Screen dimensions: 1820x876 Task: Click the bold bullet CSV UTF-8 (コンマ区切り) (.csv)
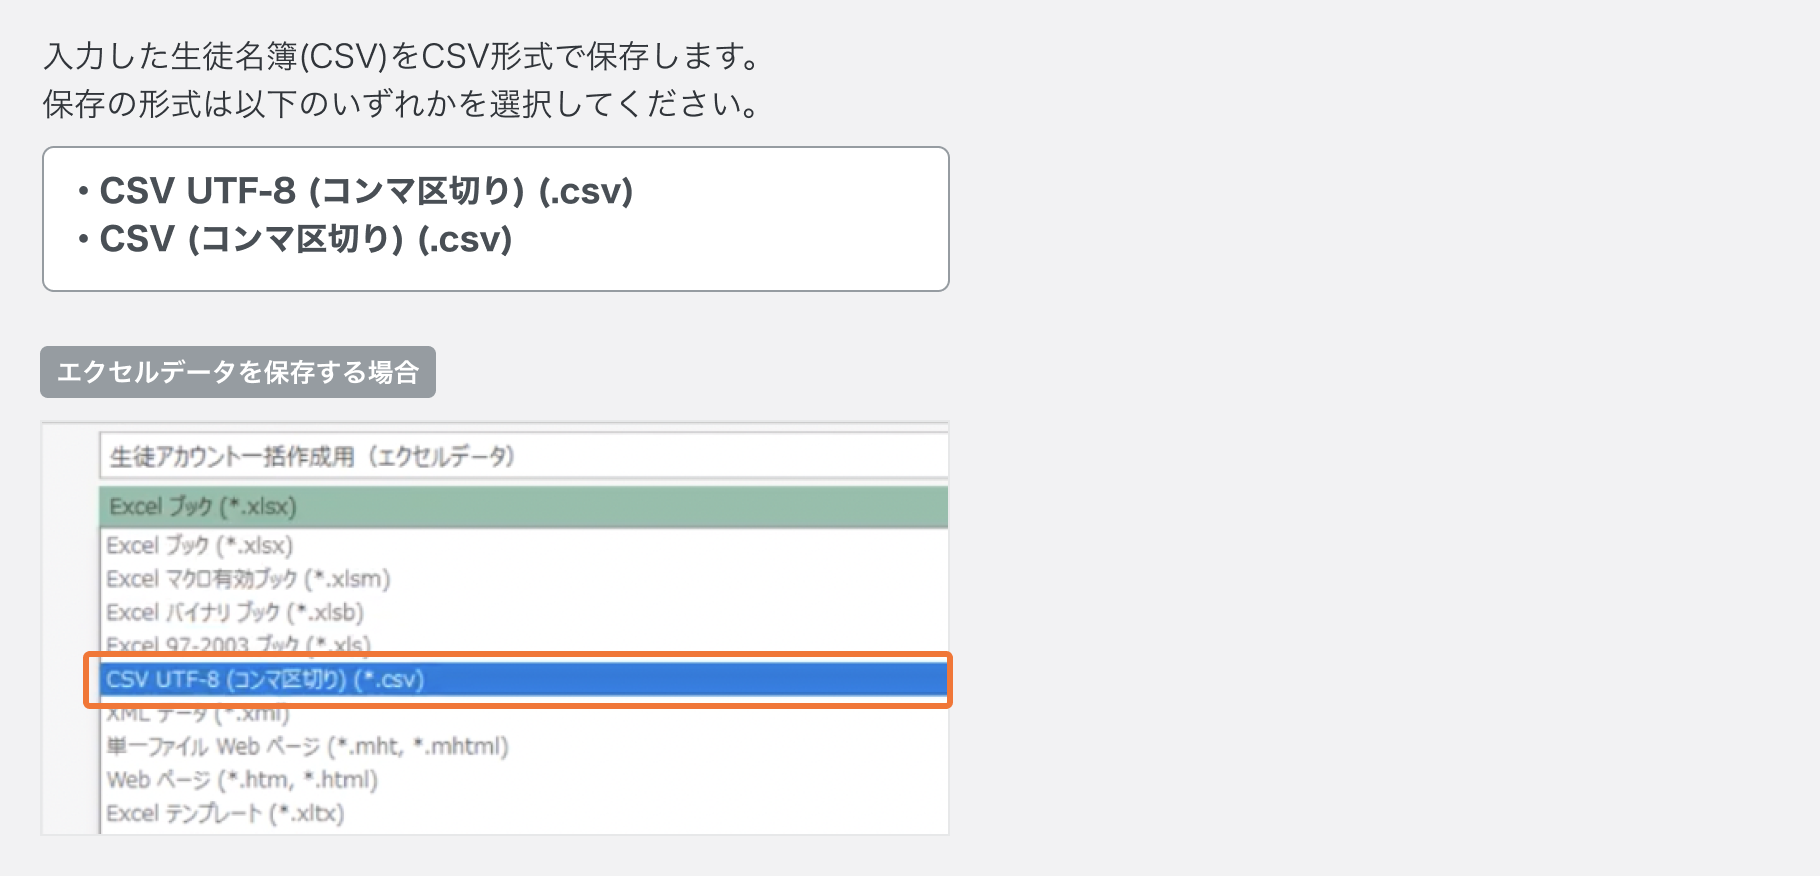(x=366, y=191)
